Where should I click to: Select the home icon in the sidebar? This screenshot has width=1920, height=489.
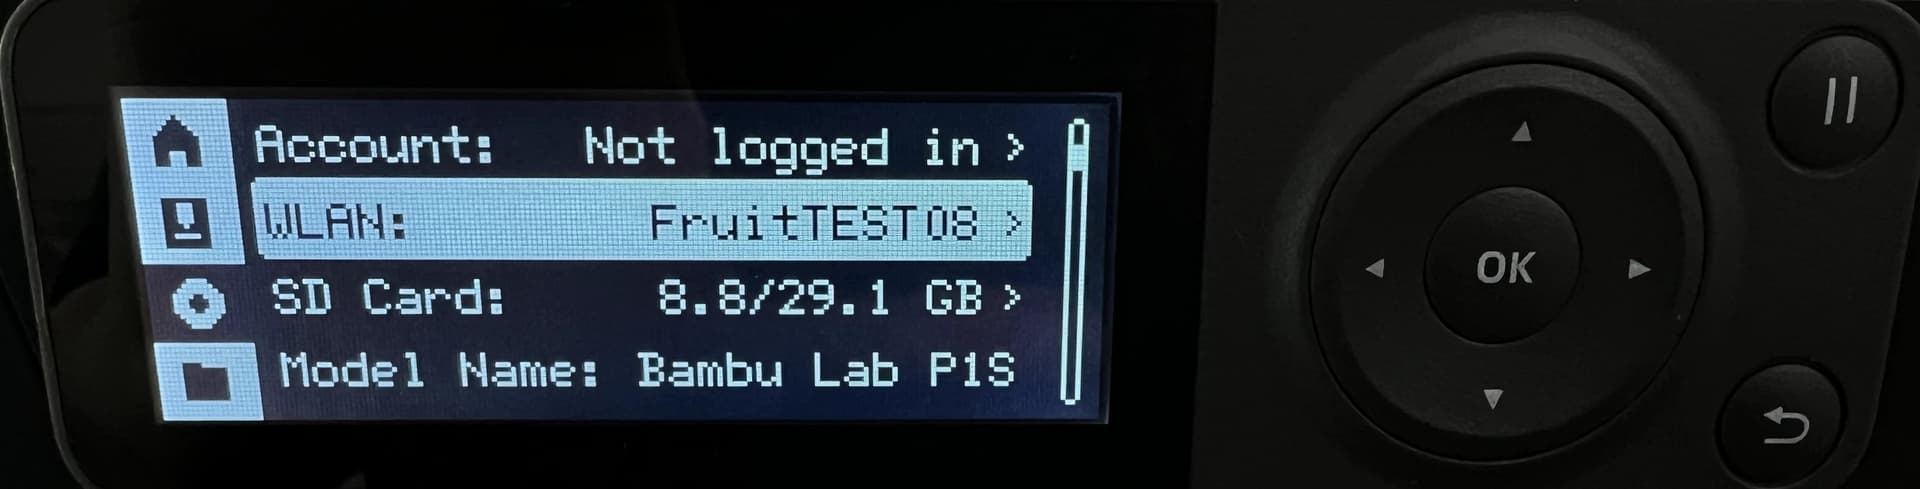(x=178, y=141)
